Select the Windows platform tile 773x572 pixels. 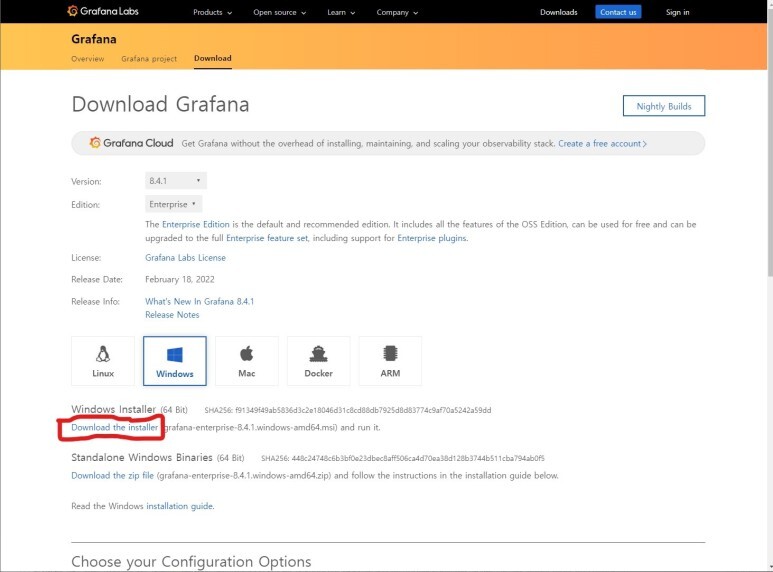click(175, 361)
